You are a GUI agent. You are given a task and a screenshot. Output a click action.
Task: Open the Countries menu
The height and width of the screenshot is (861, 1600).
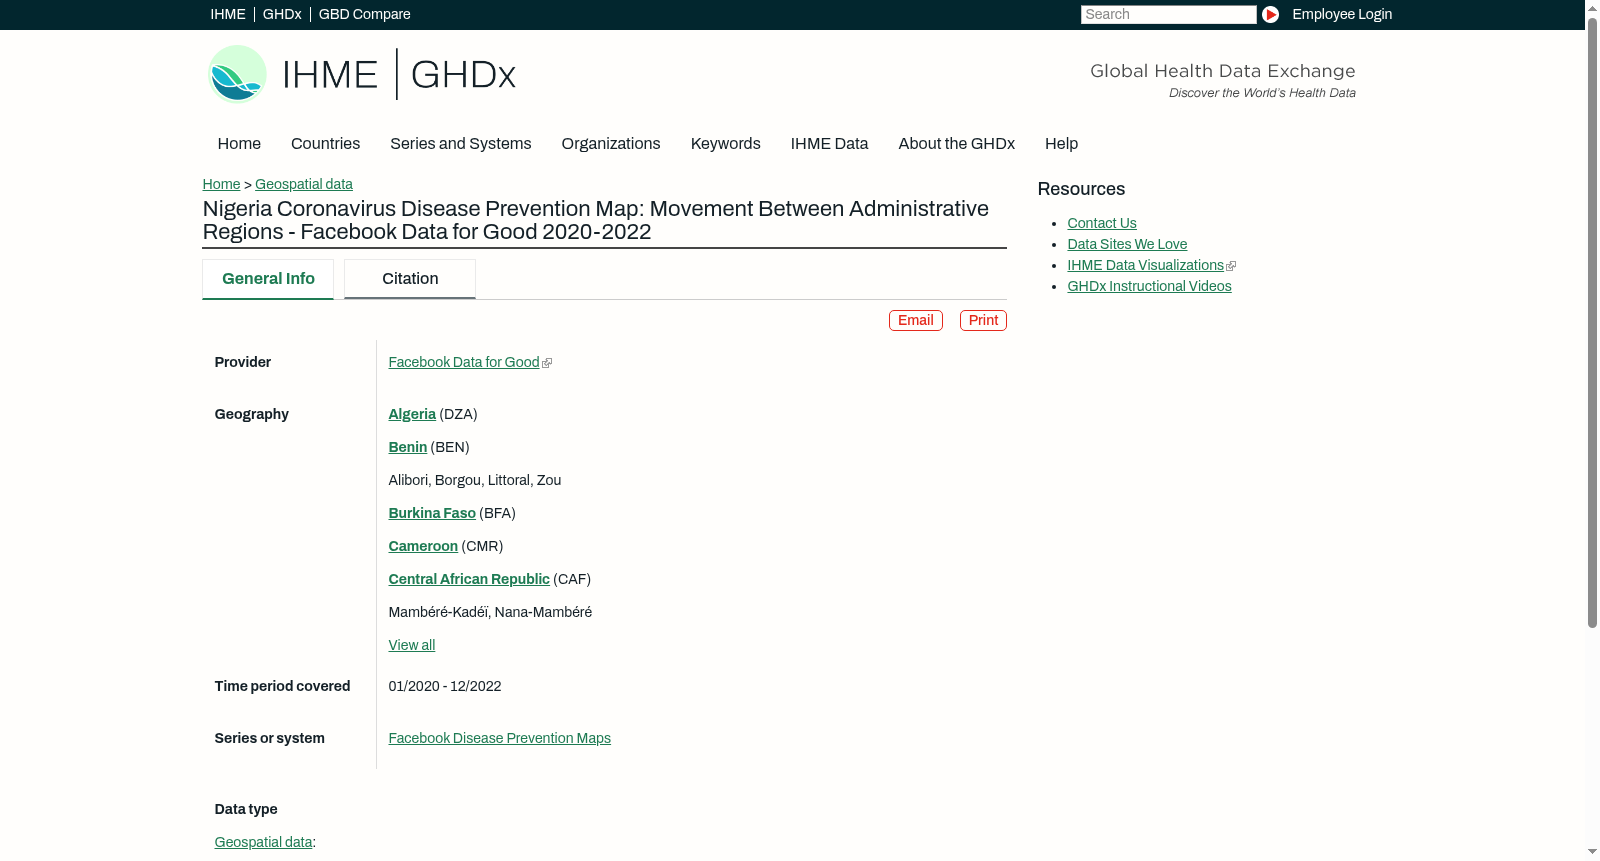pos(325,144)
